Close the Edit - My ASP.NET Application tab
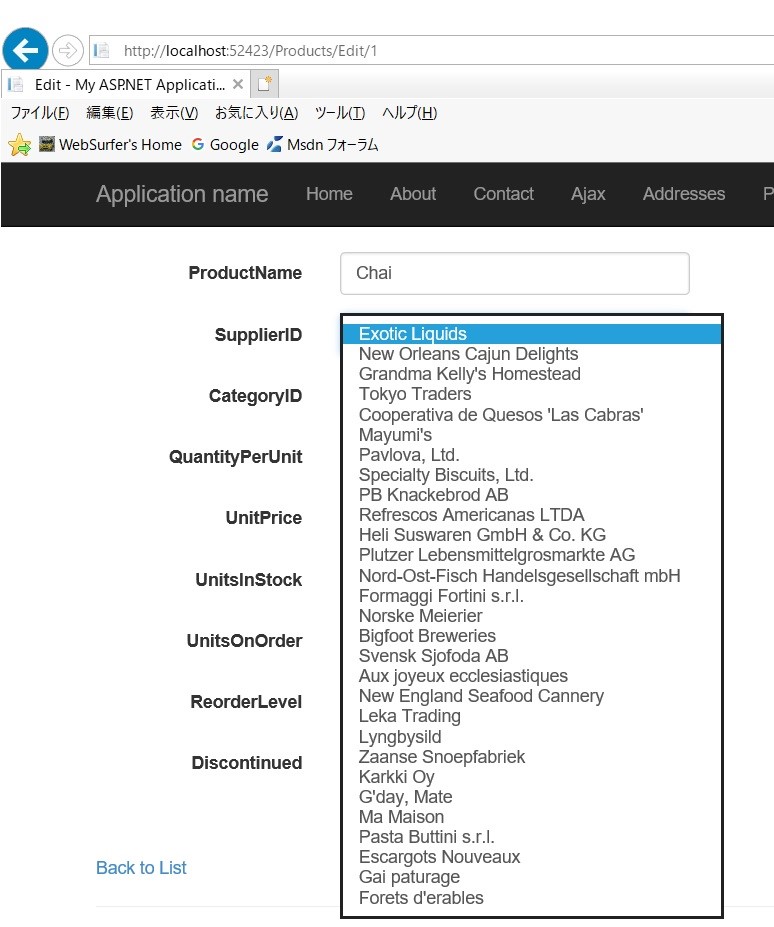 coord(238,84)
